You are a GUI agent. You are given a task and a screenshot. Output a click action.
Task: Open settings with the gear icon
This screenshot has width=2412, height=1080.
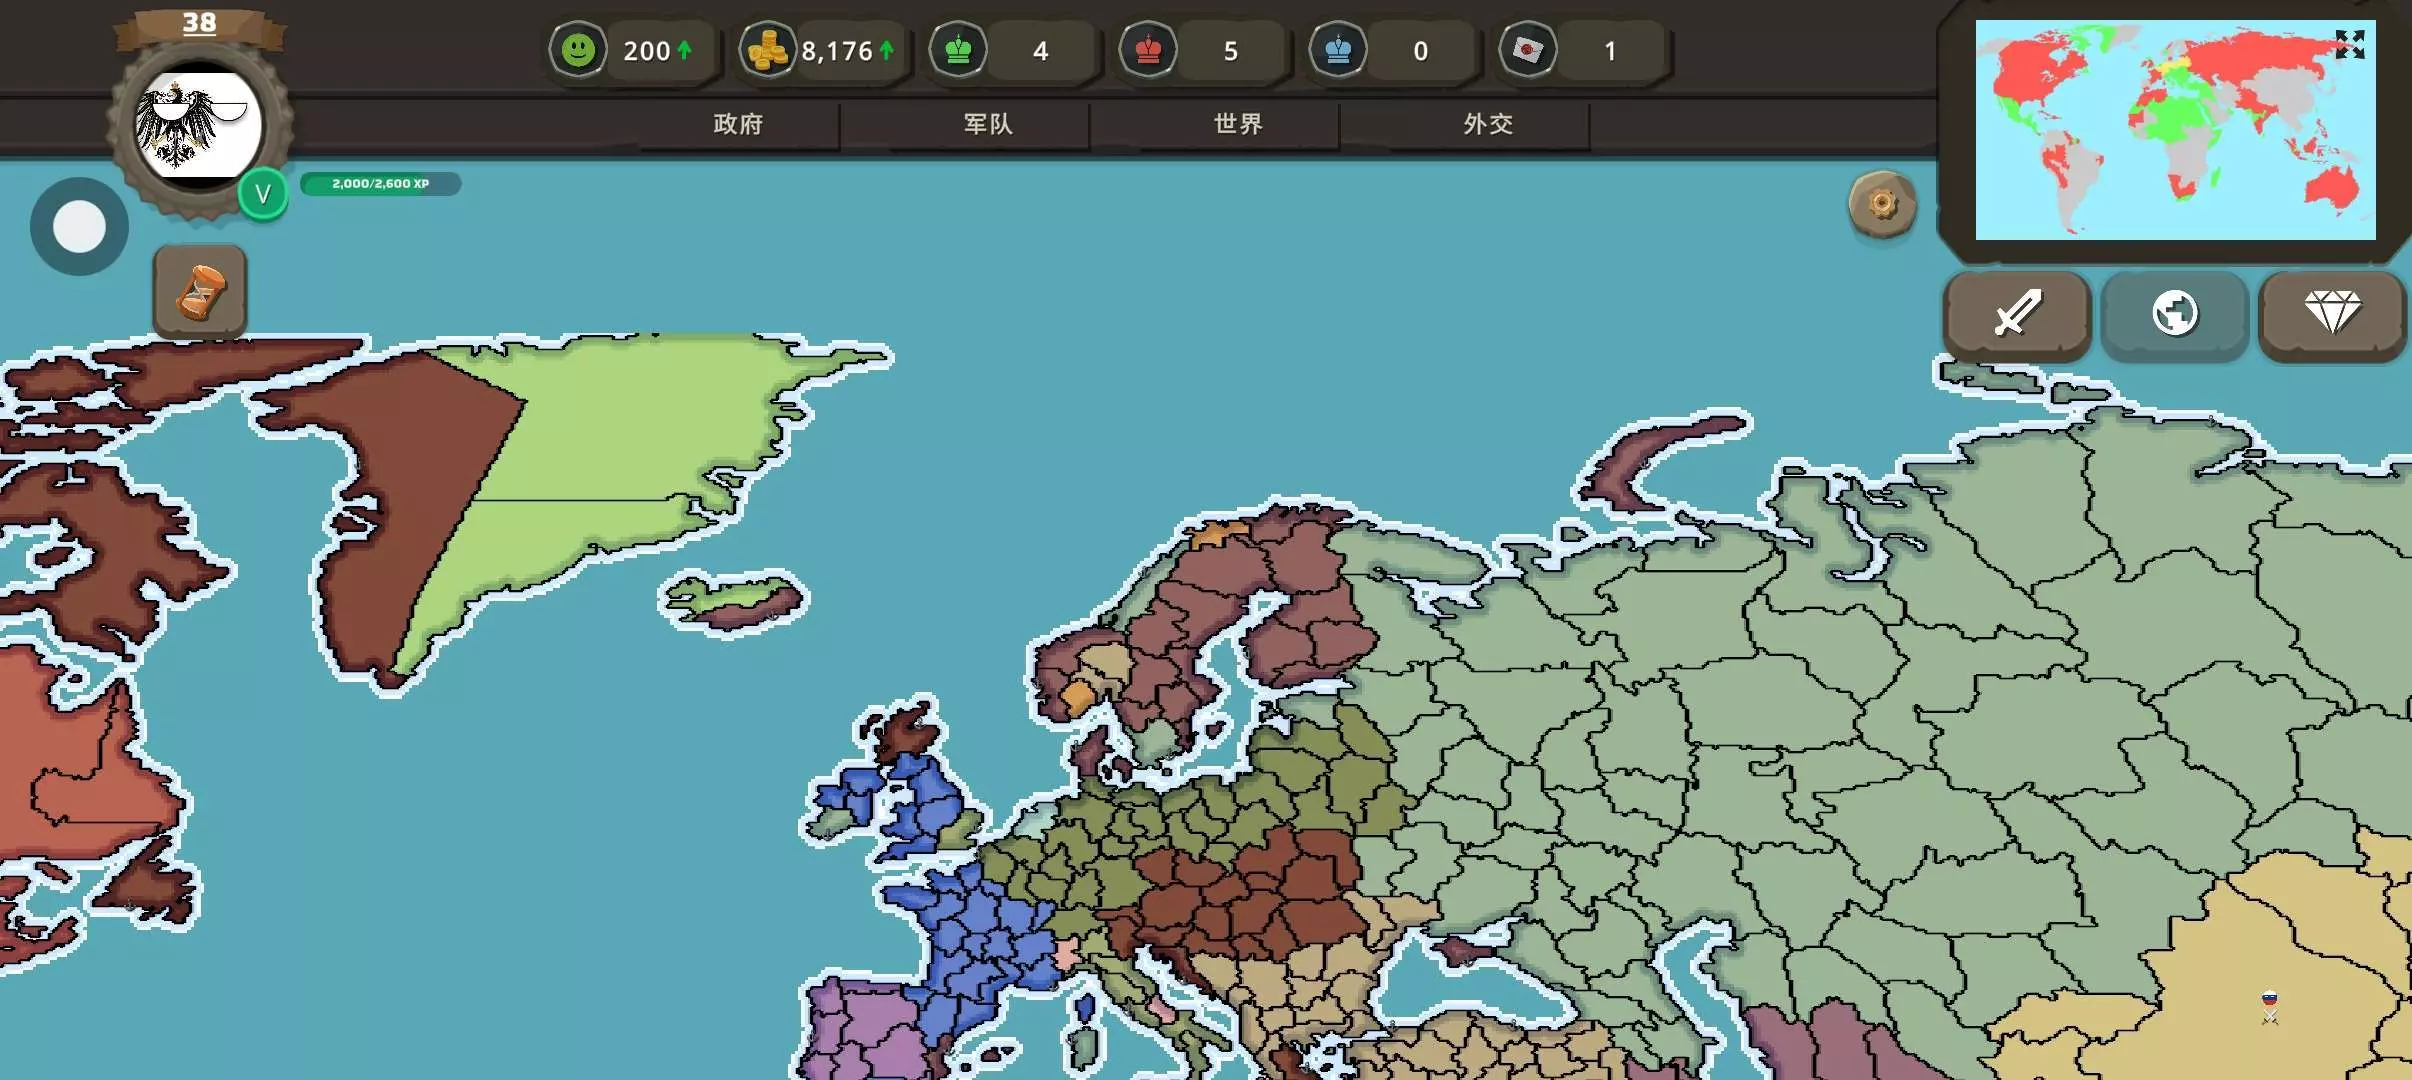1882,205
